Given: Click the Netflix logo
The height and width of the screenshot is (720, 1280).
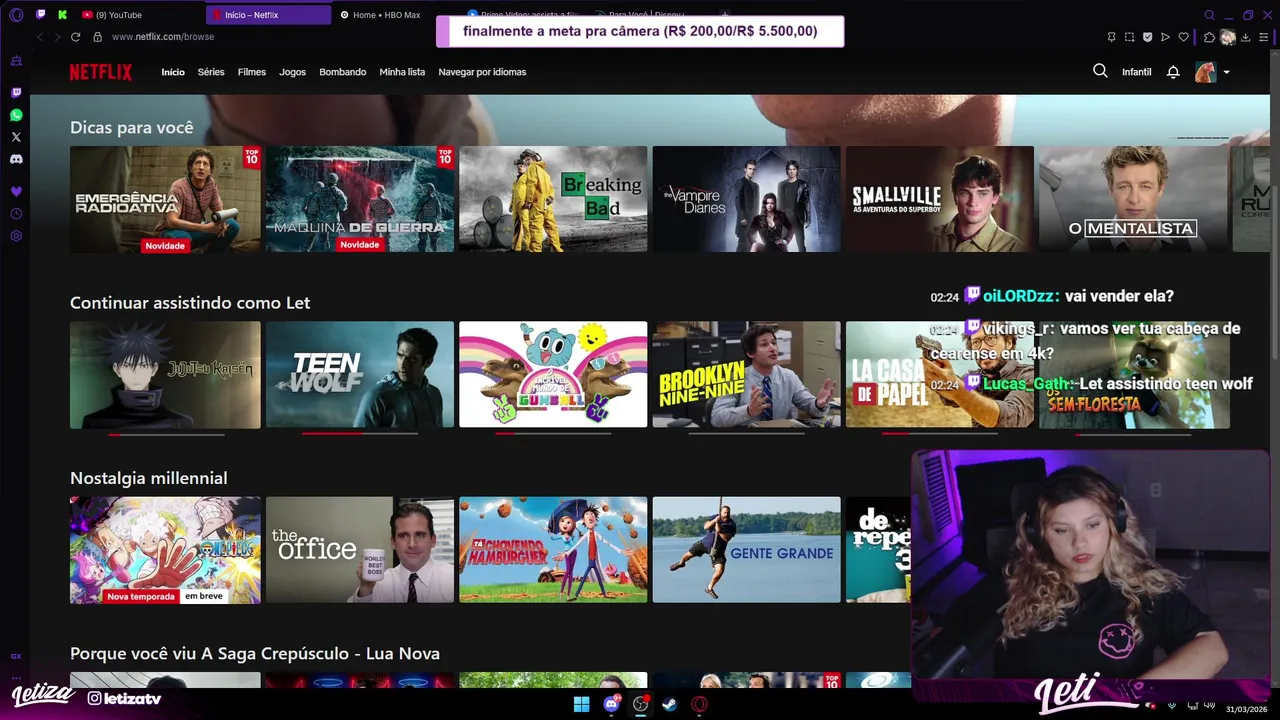Looking at the screenshot, I should pyautogui.click(x=100, y=72).
